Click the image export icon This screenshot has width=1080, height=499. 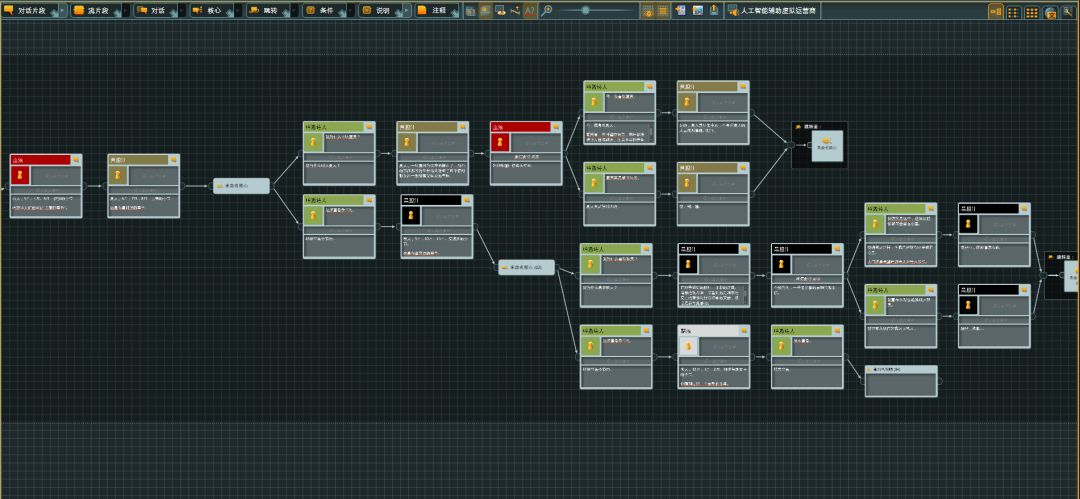[697, 11]
